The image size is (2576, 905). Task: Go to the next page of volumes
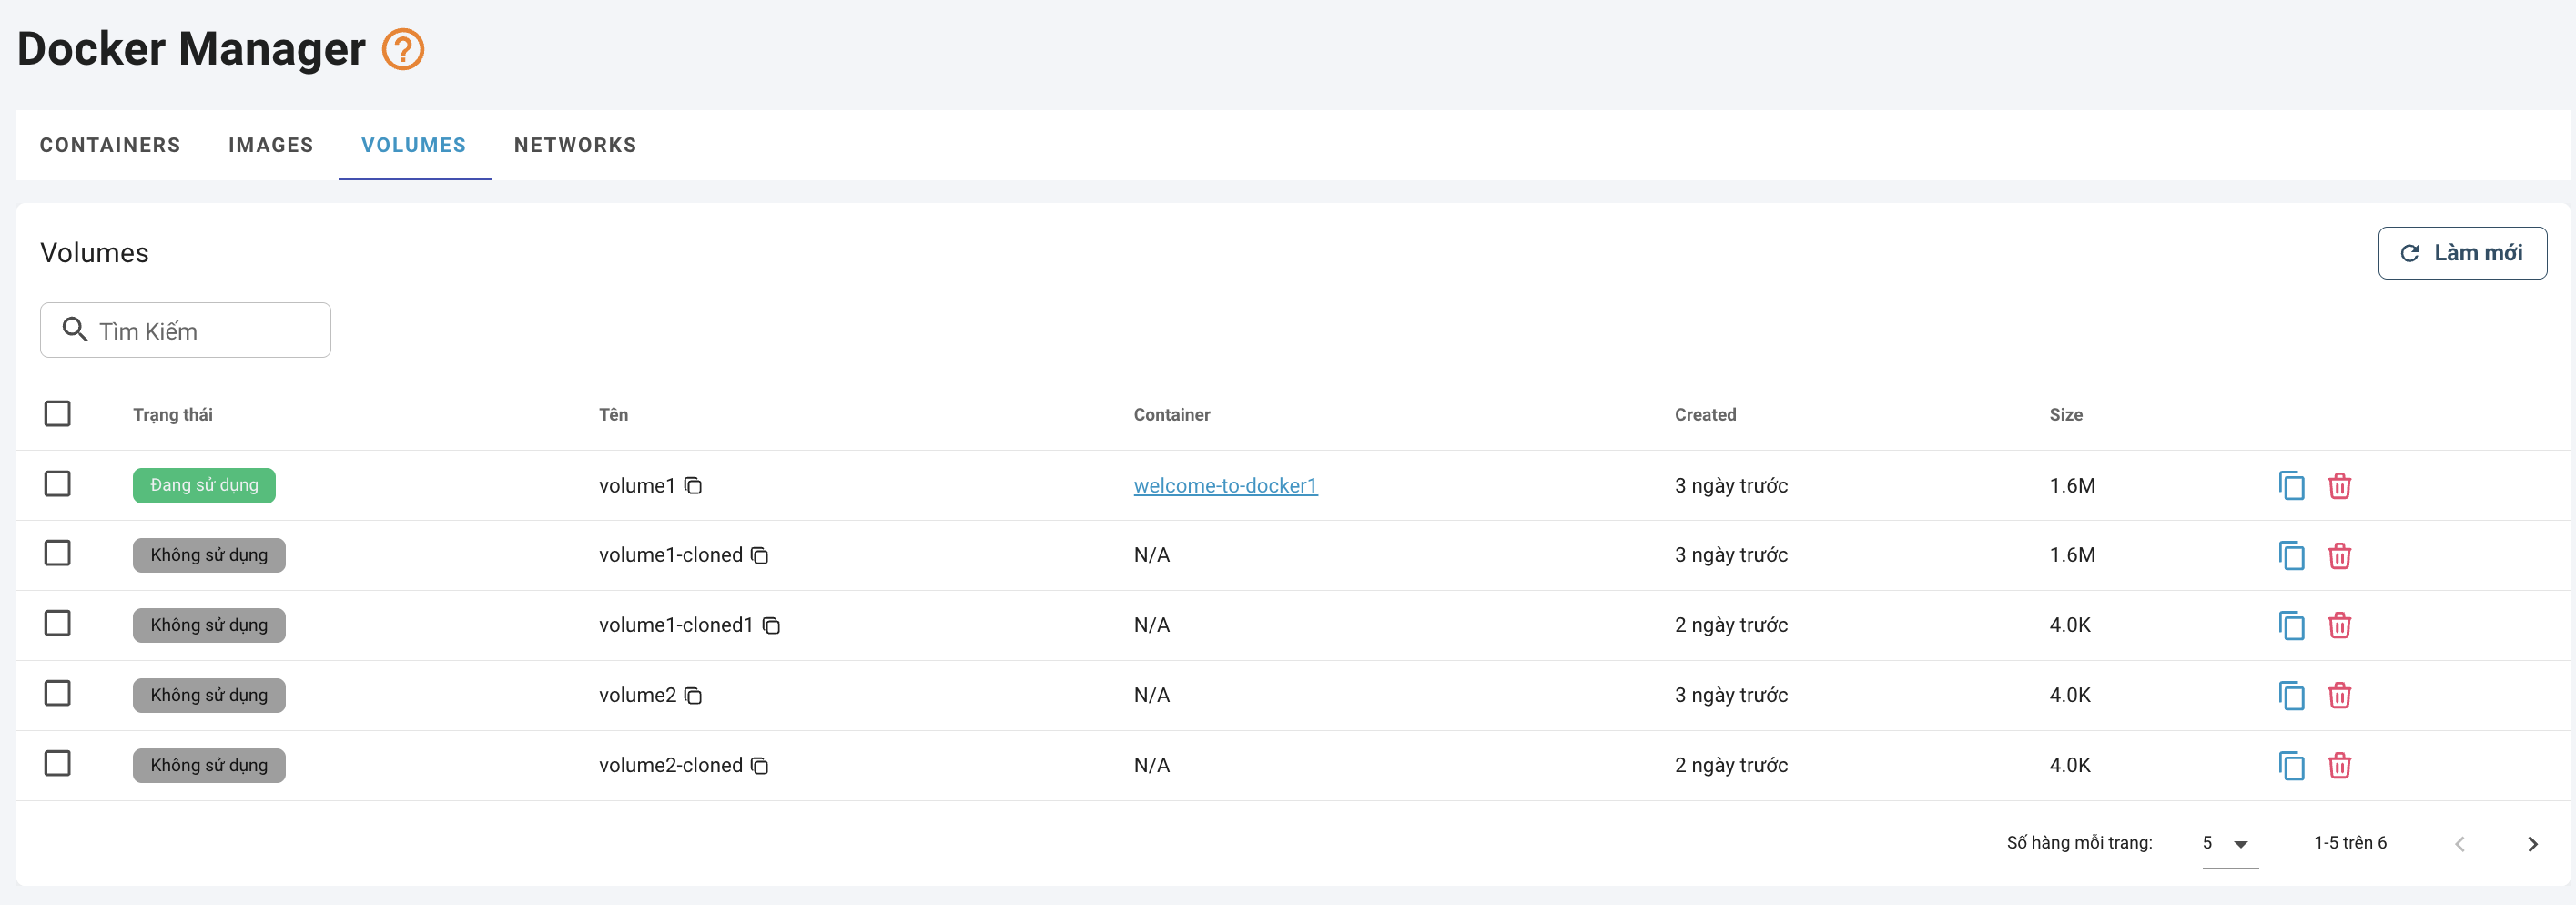pyautogui.click(x=2532, y=844)
